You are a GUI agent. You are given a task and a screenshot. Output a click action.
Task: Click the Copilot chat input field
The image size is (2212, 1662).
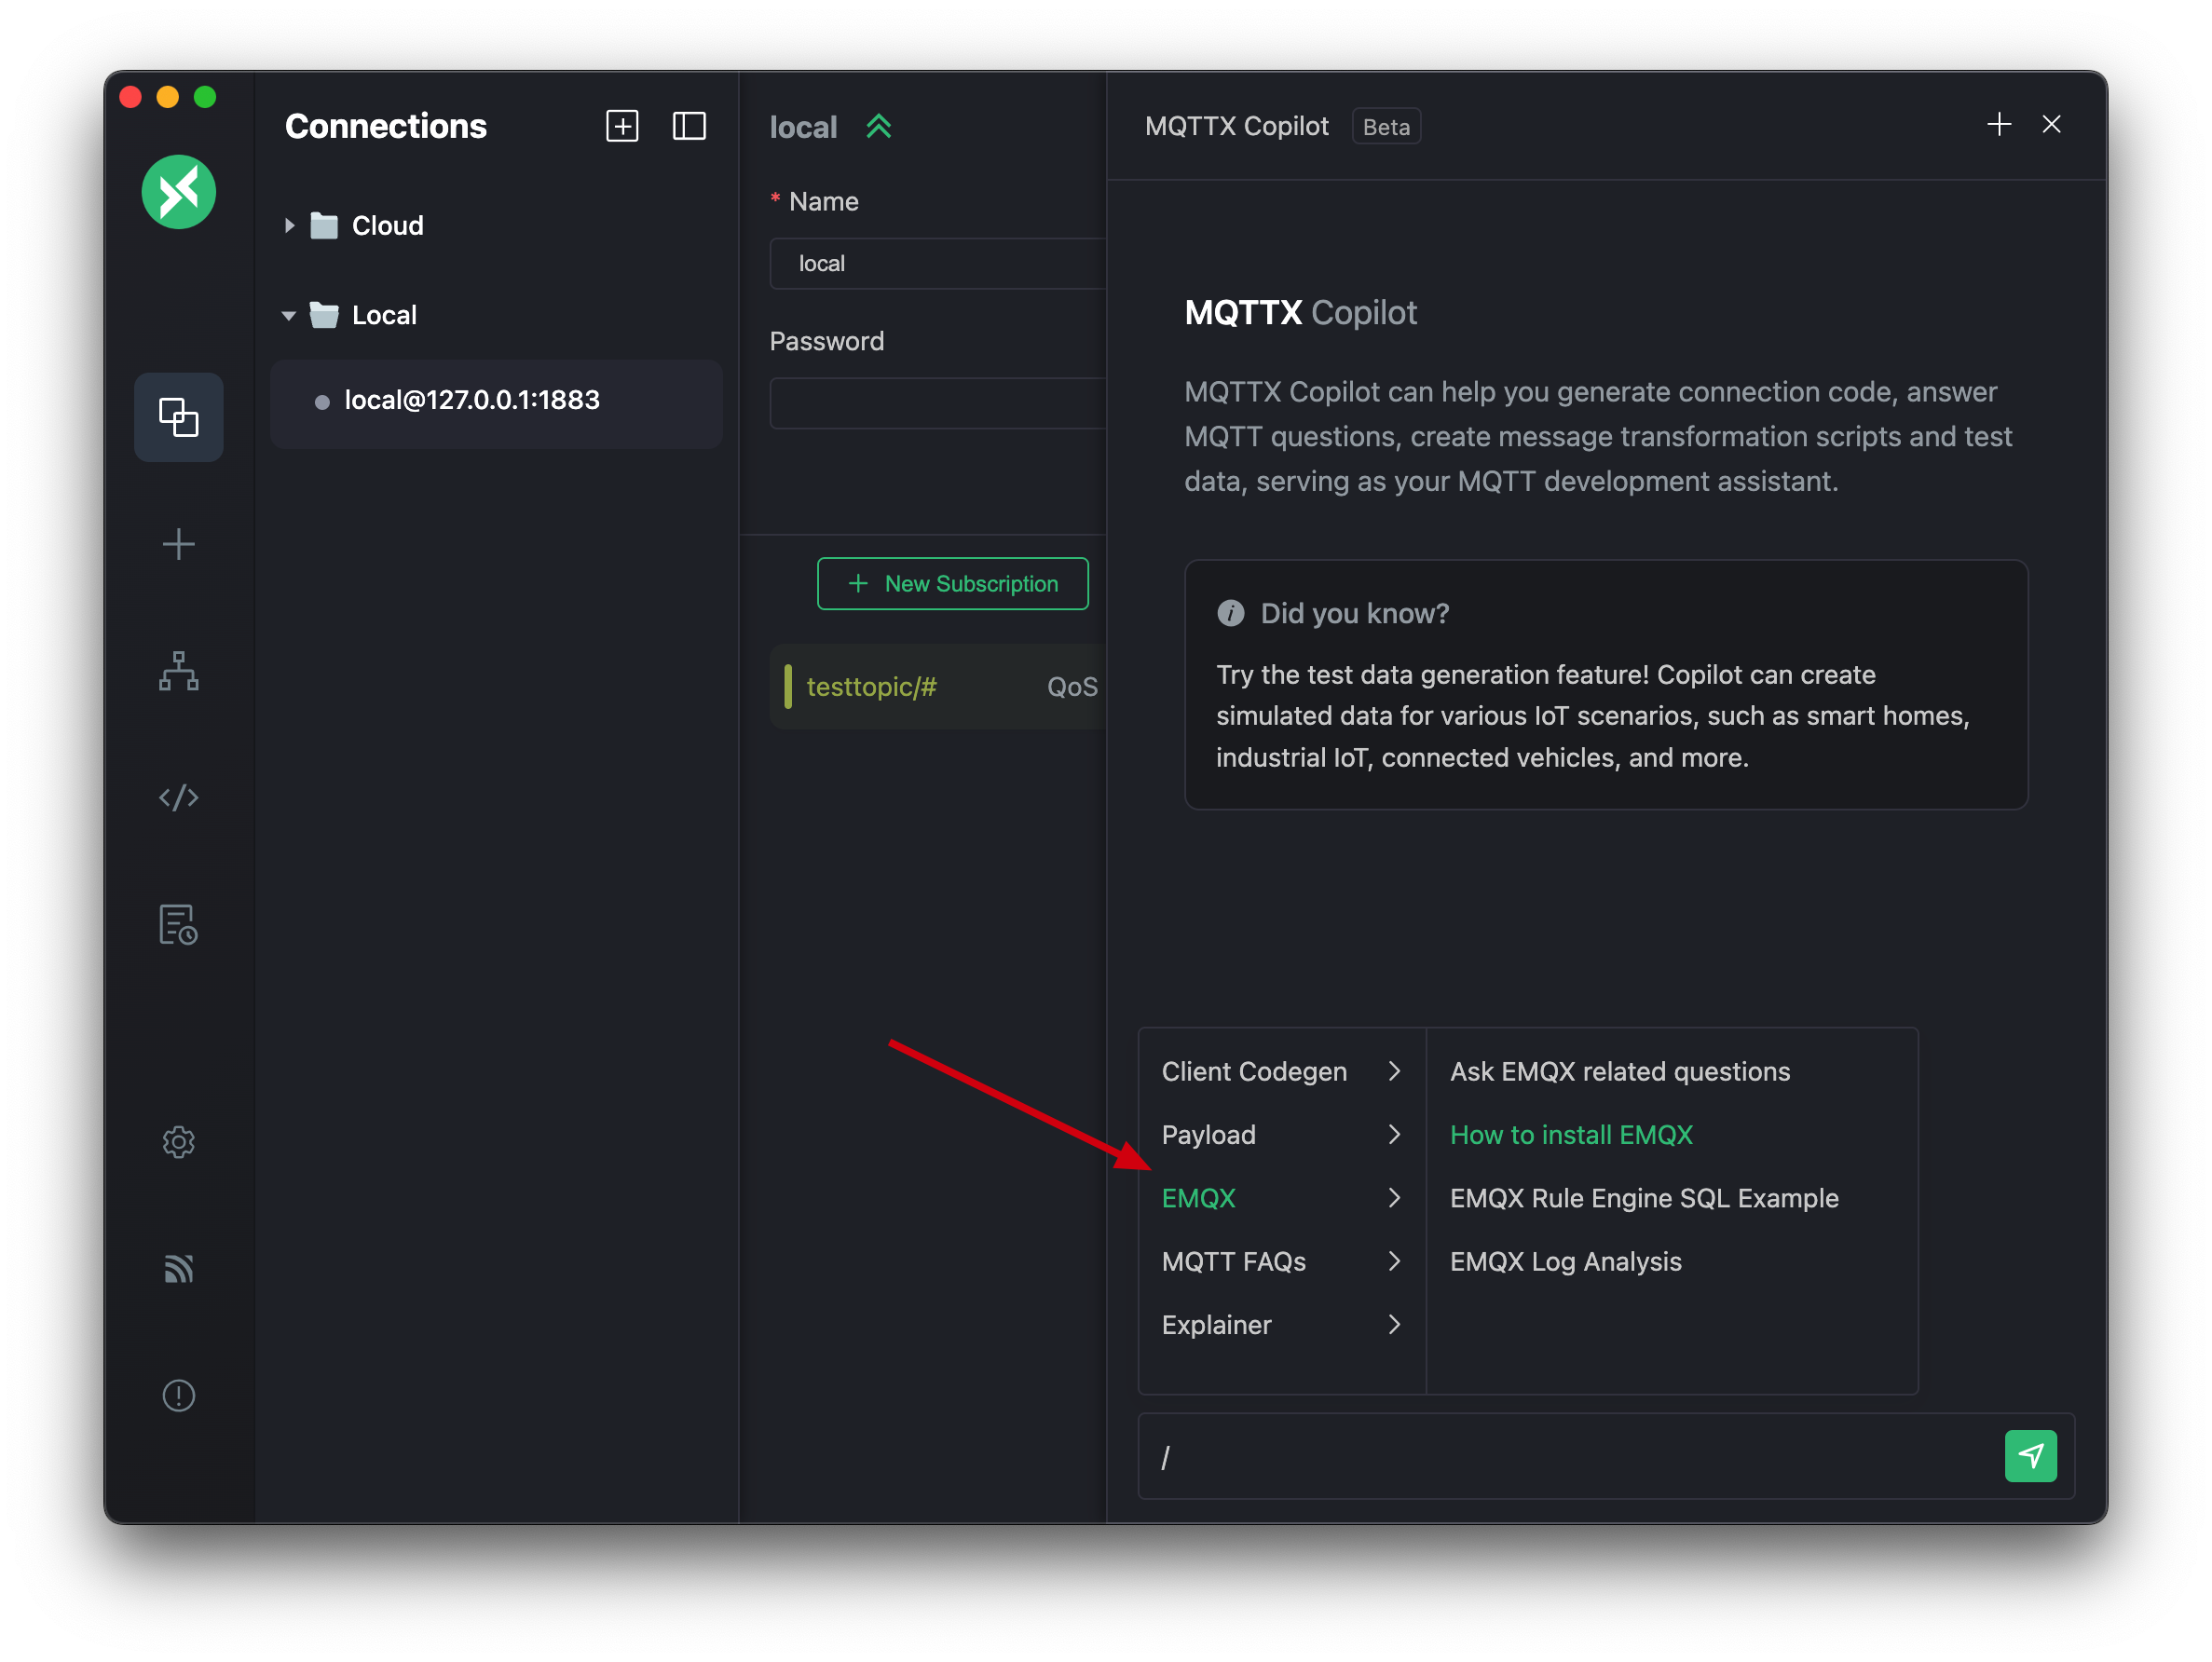[x=1570, y=1456]
